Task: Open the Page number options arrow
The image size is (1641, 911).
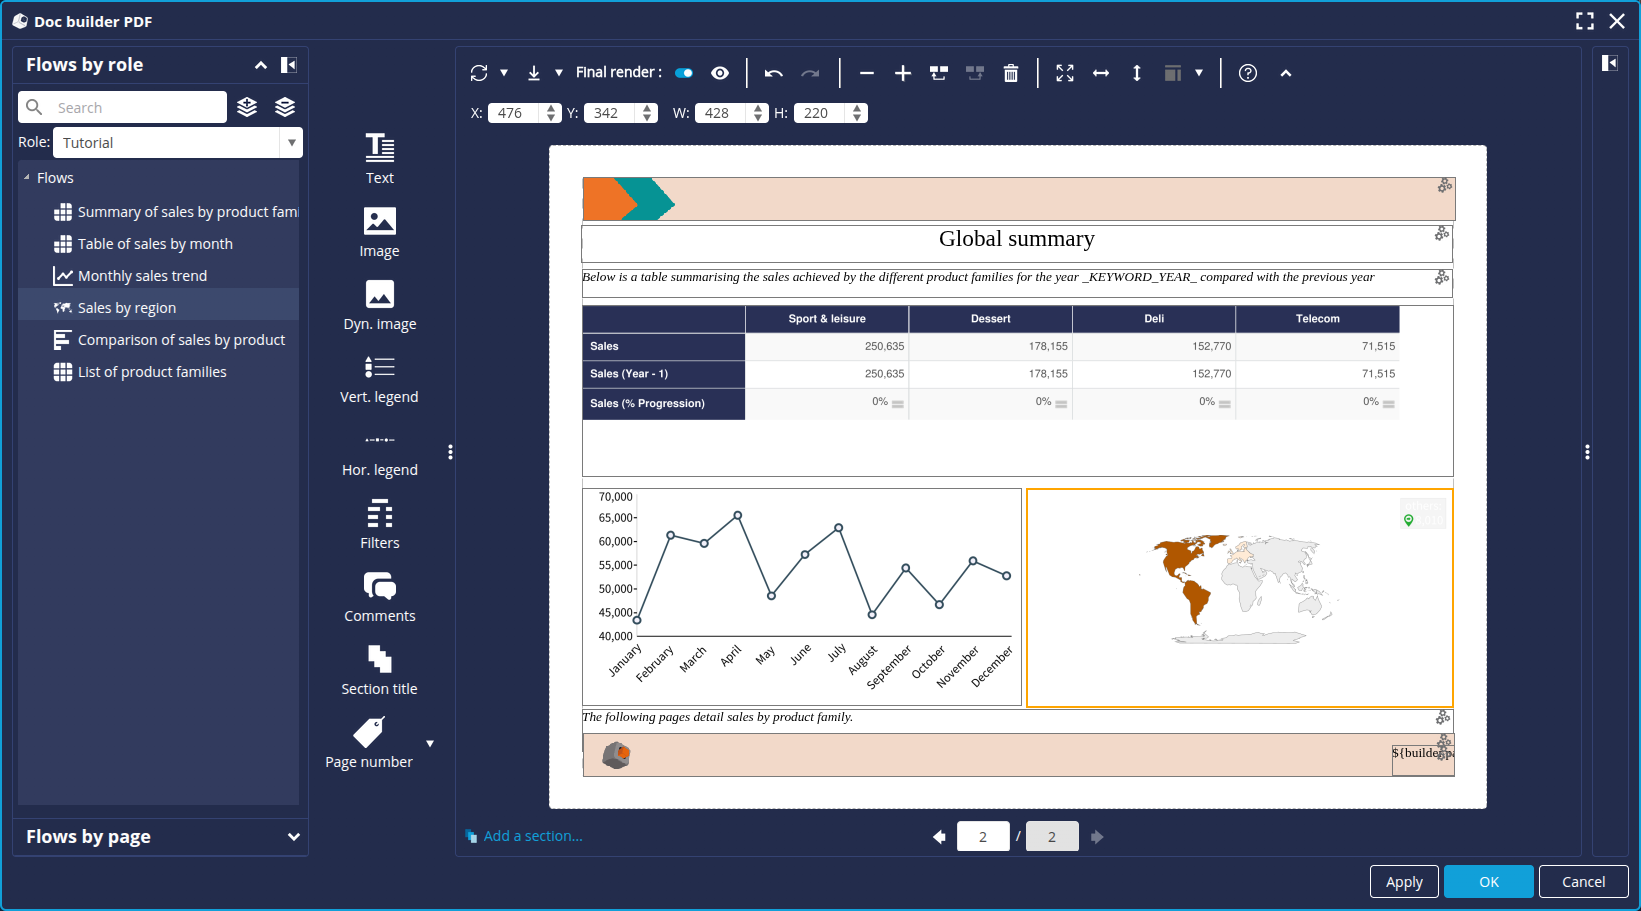Action: pos(430,744)
